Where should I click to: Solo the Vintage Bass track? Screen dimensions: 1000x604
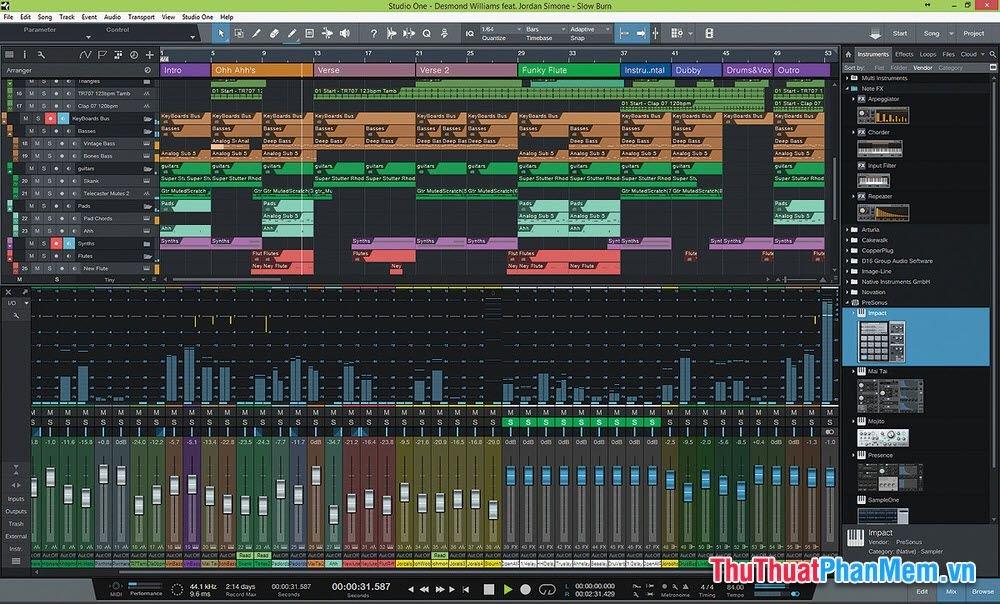49,144
